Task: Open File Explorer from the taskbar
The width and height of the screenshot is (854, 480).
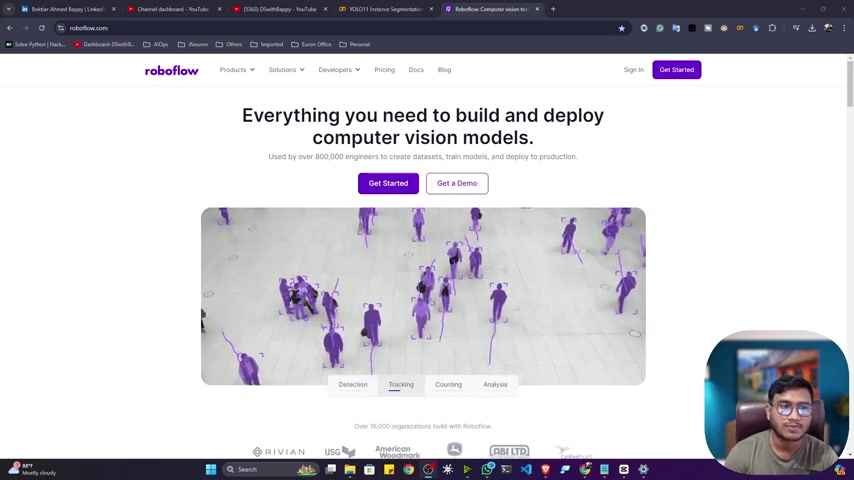Action: click(x=350, y=469)
